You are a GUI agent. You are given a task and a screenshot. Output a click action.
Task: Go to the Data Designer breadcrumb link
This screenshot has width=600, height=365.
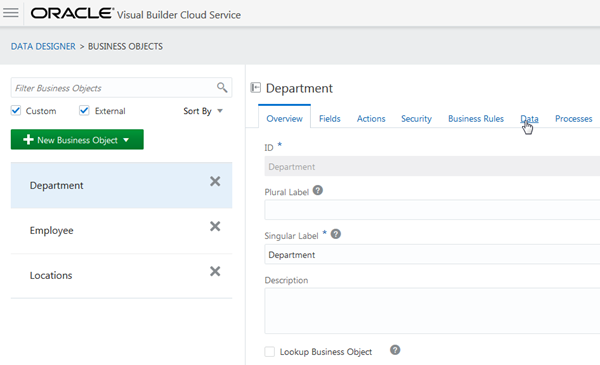point(43,46)
